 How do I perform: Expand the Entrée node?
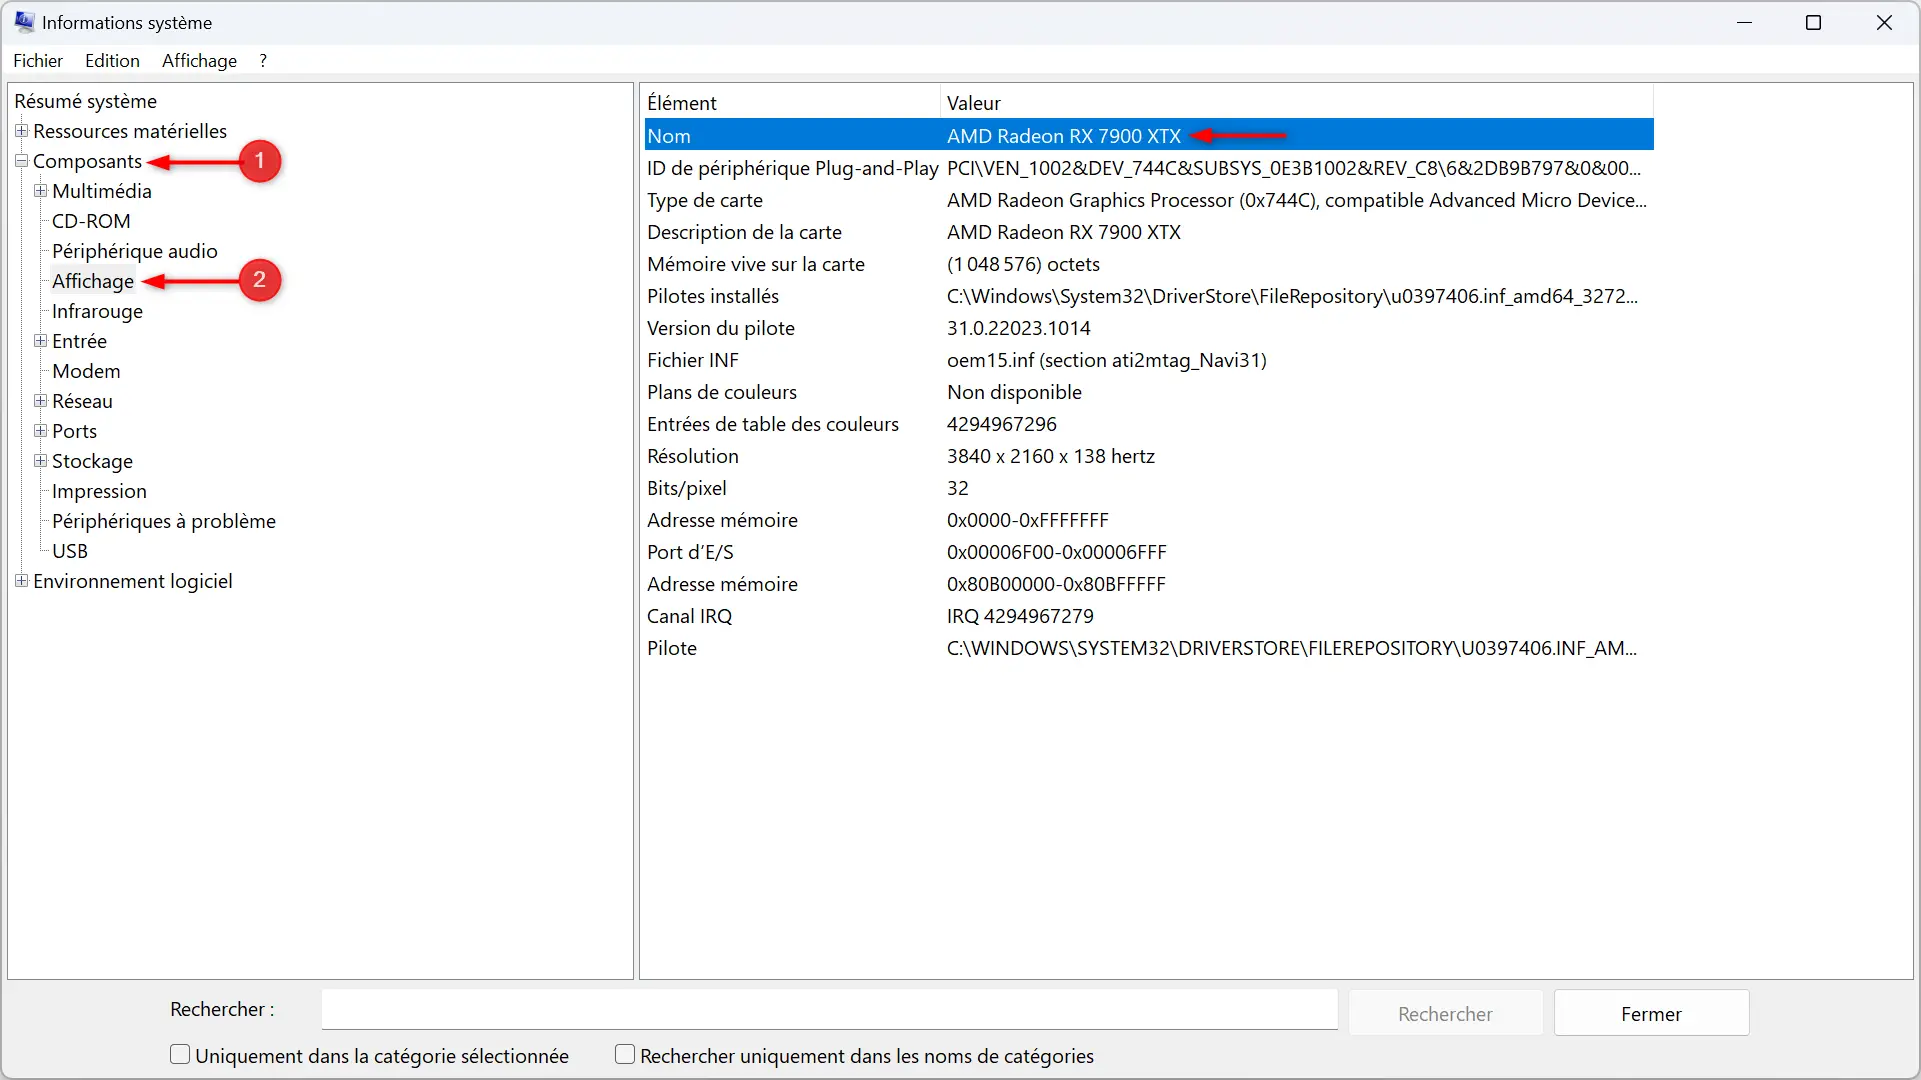tap(40, 341)
